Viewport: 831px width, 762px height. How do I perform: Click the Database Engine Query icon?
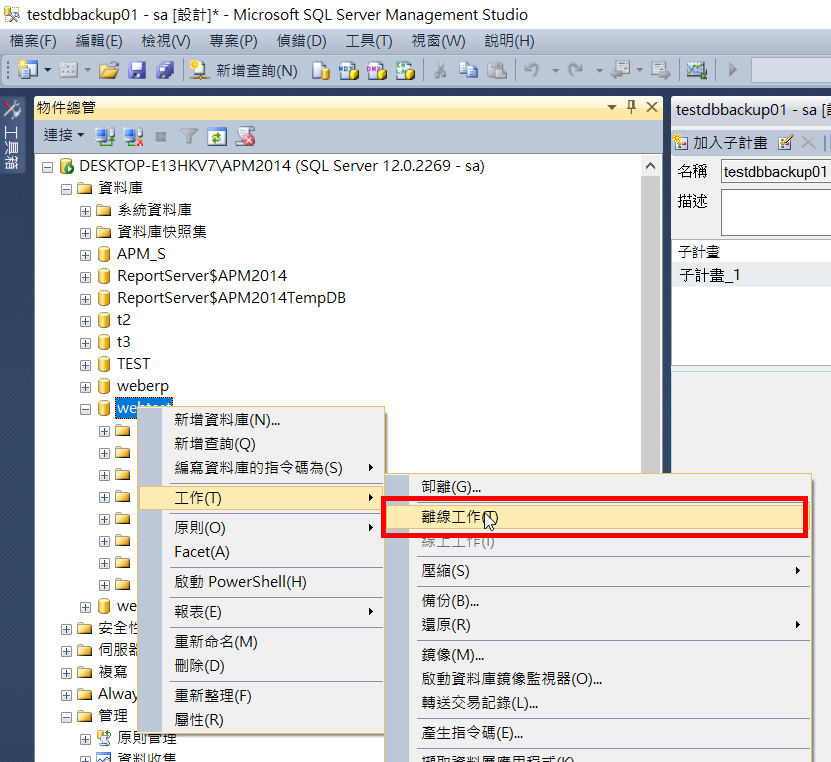(x=321, y=70)
